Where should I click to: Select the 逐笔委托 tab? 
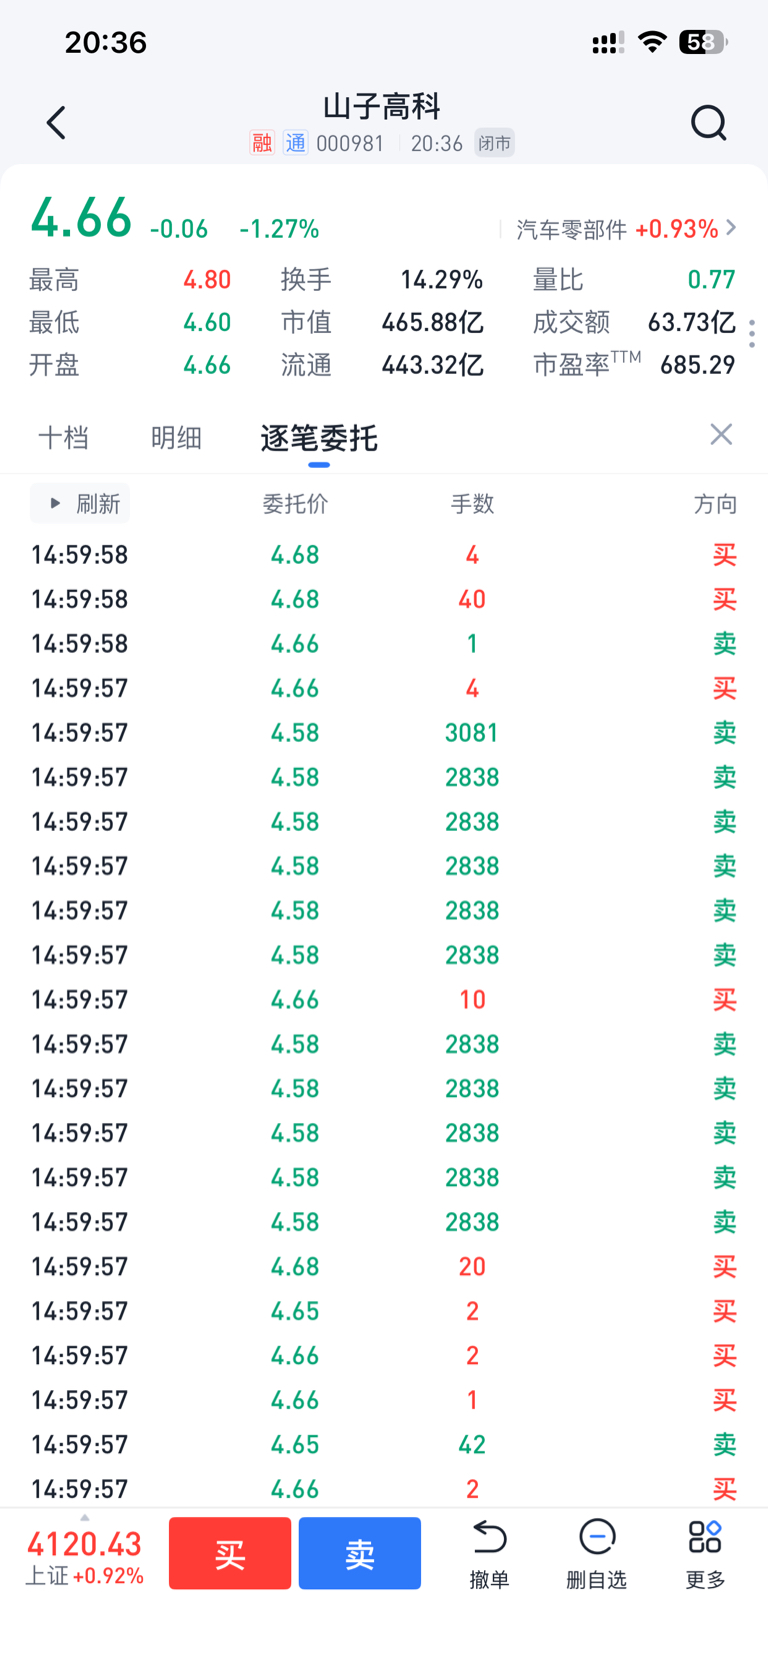point(319,438)
